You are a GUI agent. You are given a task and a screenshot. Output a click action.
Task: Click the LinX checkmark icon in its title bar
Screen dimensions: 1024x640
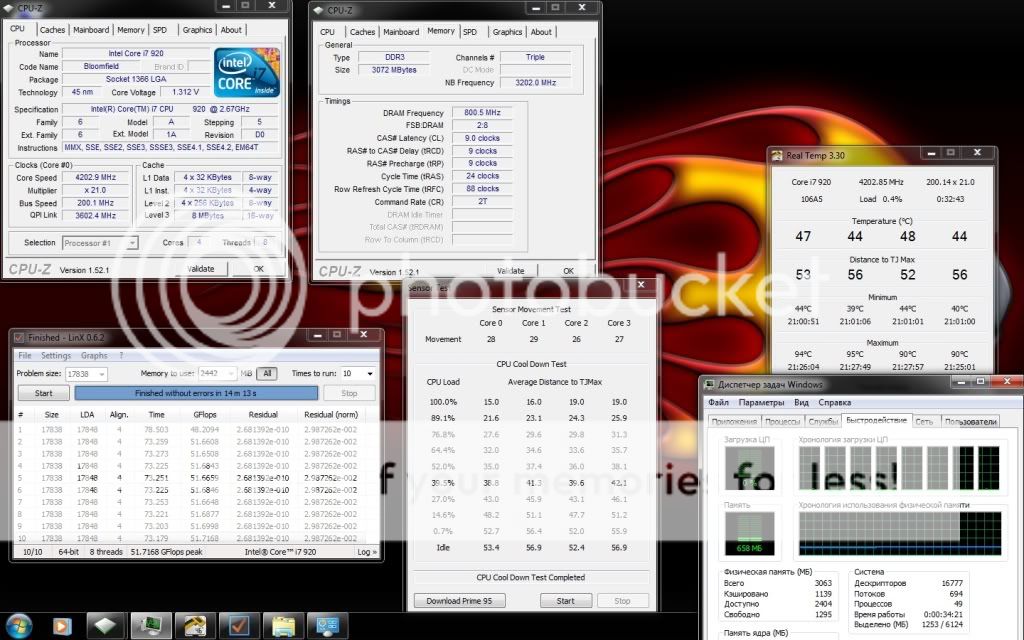pos(19,338)
